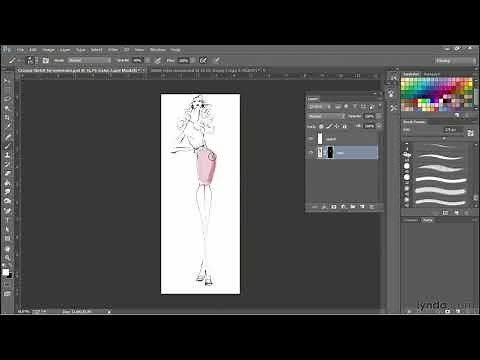This screenshot has height=360, width=480.
Task: Lock transparent pixels of the layer
Action: coord(321,126)
